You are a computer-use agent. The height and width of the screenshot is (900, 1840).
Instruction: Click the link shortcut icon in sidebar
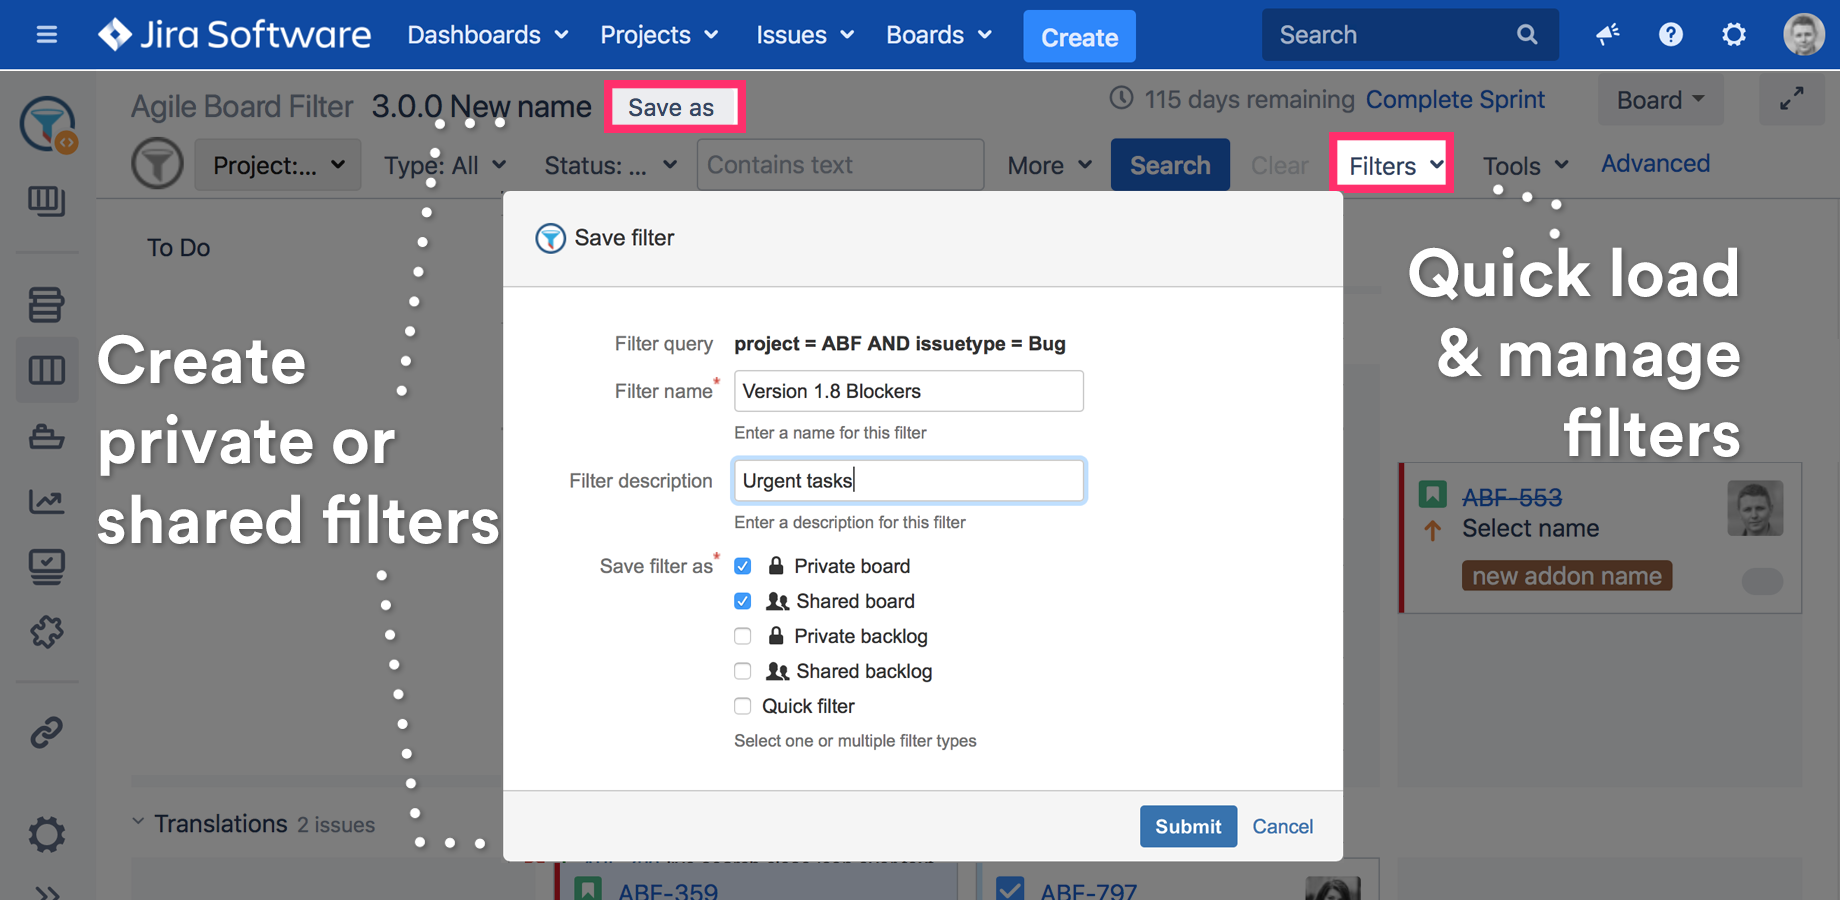47,732
